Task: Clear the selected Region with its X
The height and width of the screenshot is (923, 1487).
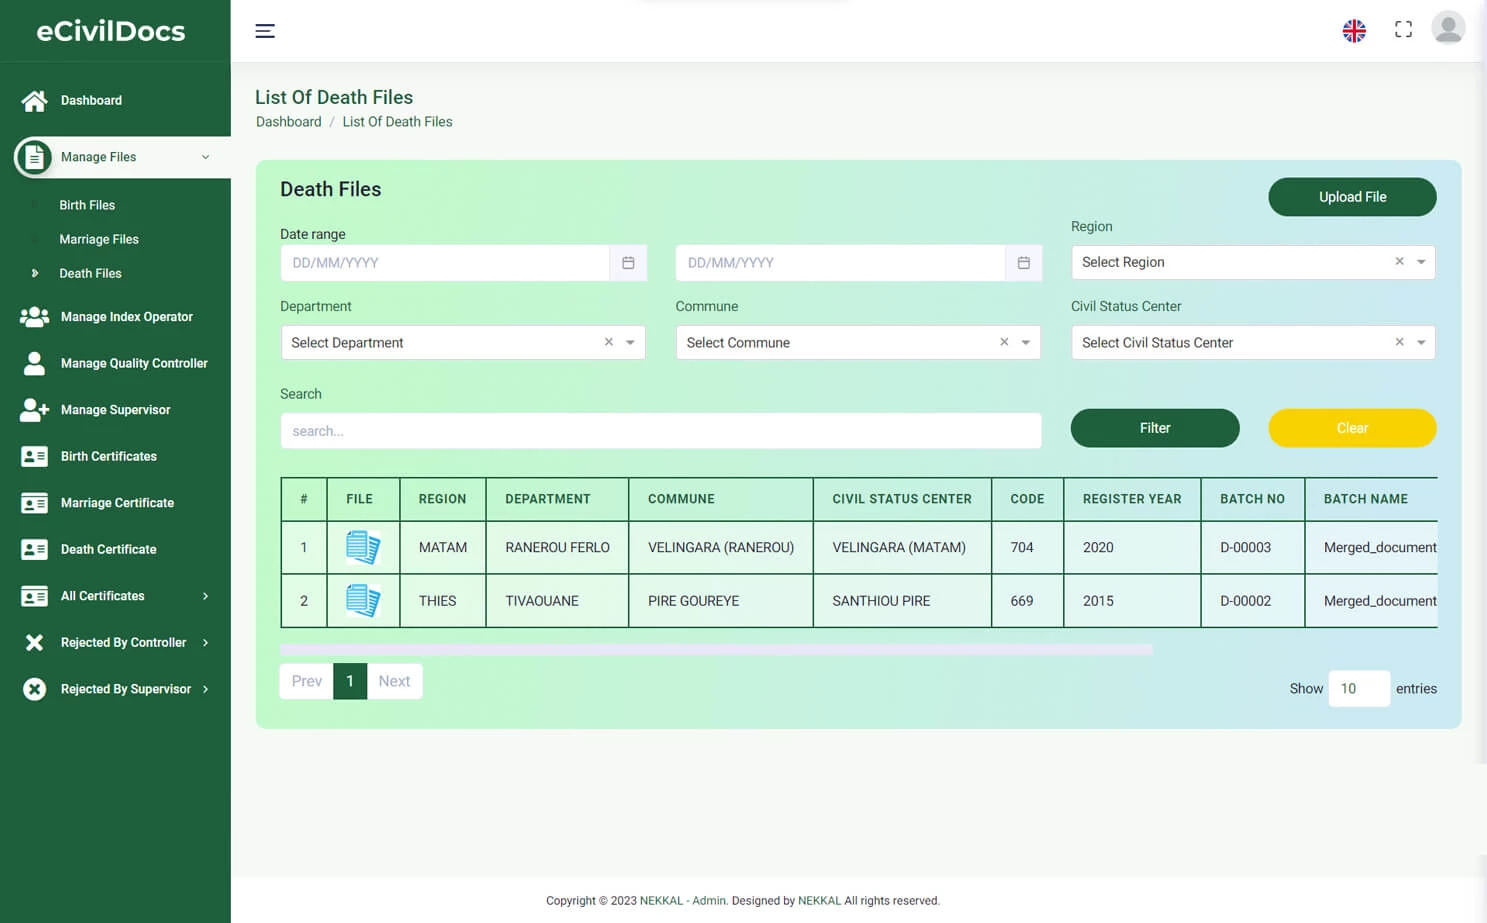Action: (1399, 261)
